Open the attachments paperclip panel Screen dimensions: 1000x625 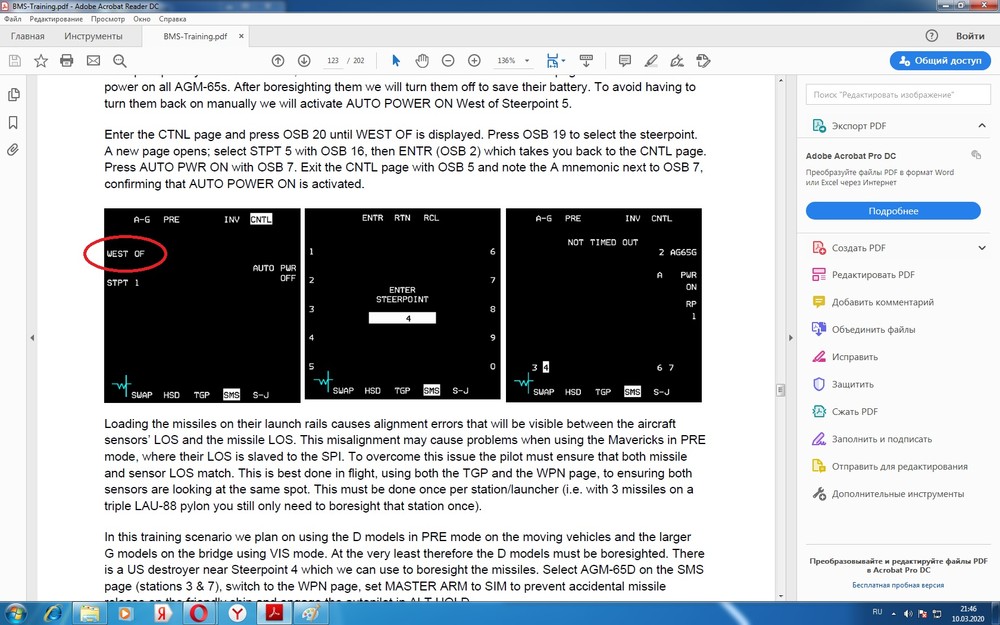click(13, 150)
